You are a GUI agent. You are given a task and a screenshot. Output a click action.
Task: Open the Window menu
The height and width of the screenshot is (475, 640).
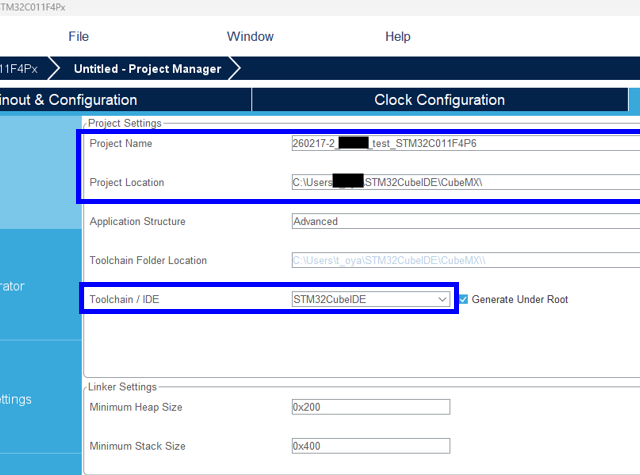click(250, 36)
